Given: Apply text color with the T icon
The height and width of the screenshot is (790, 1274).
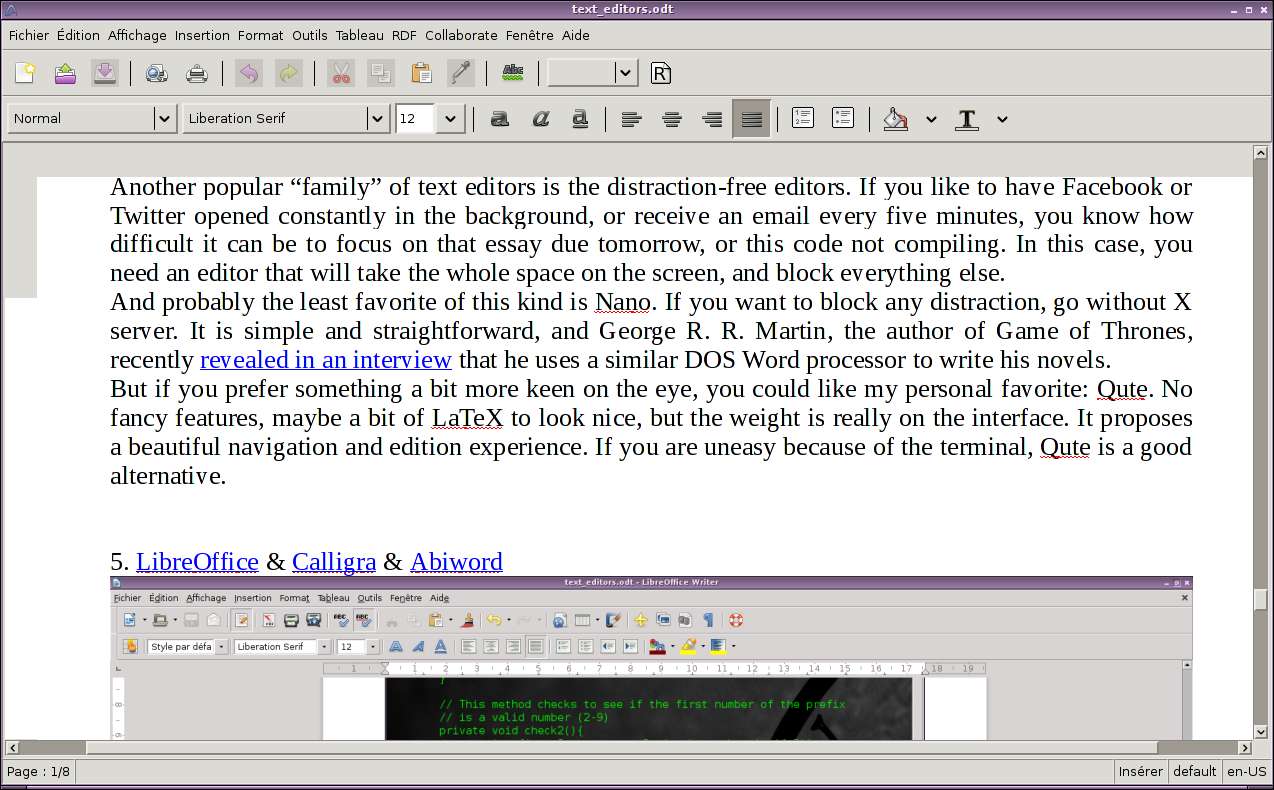Looking at the screenshot, I should pos(967,119).
